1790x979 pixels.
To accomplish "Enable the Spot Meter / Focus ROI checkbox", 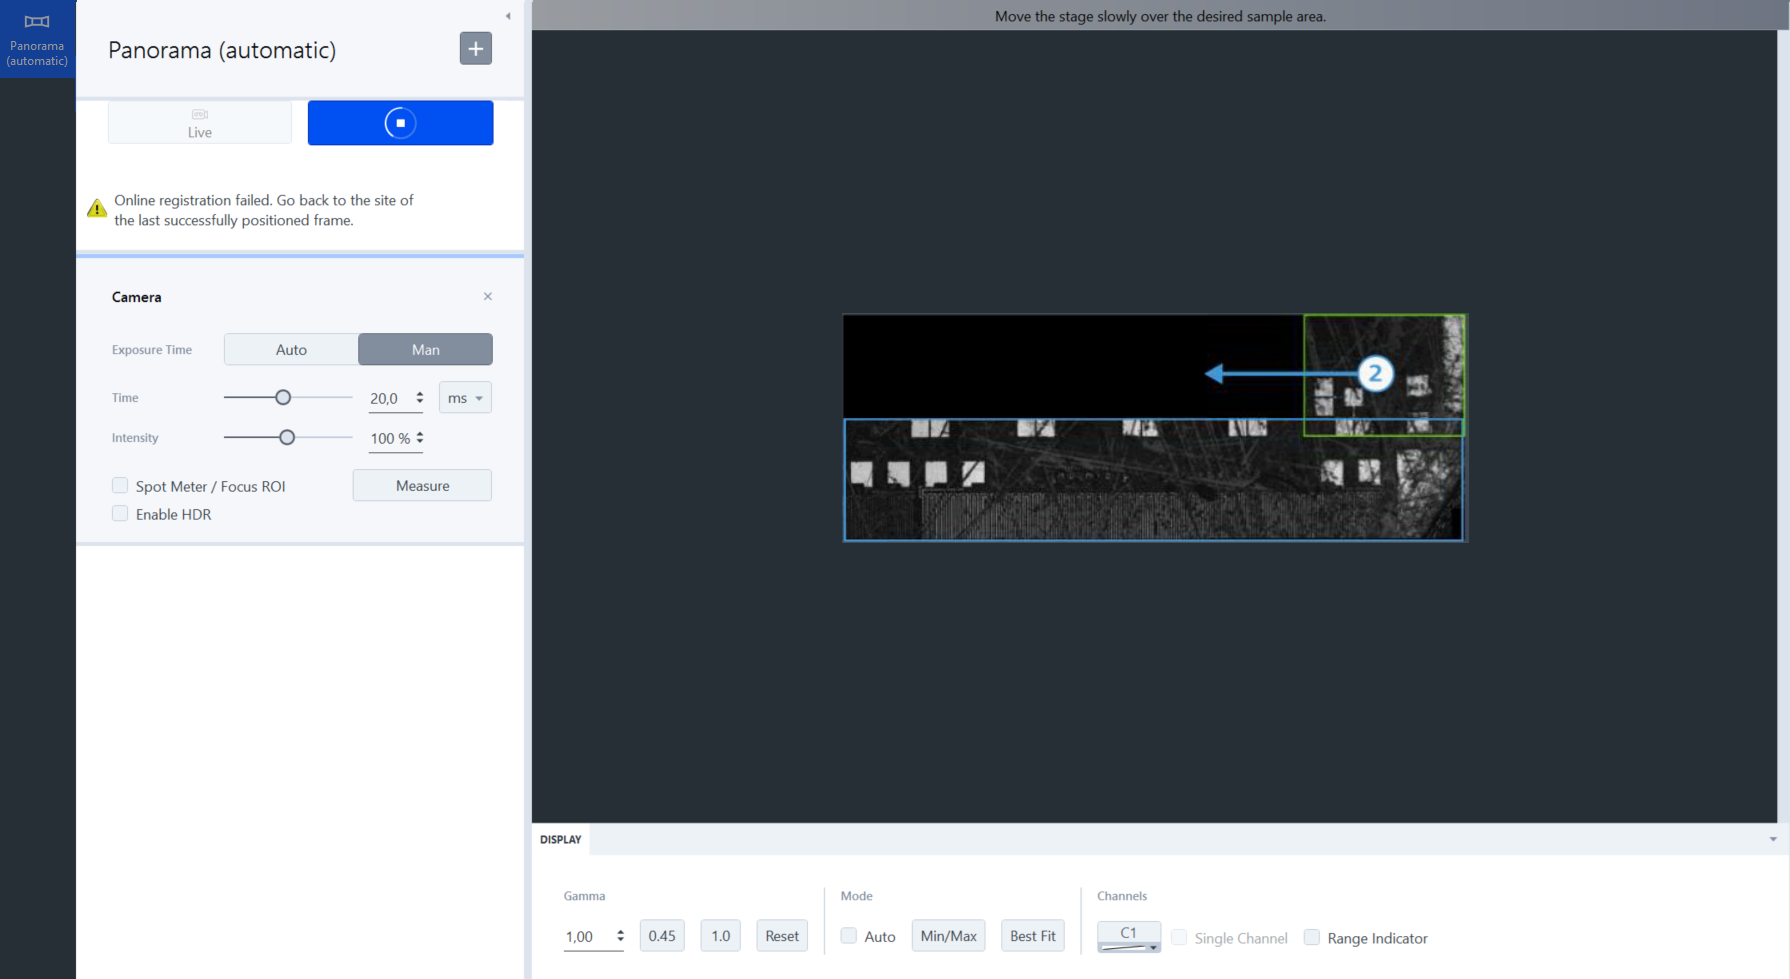I will 119,485.
